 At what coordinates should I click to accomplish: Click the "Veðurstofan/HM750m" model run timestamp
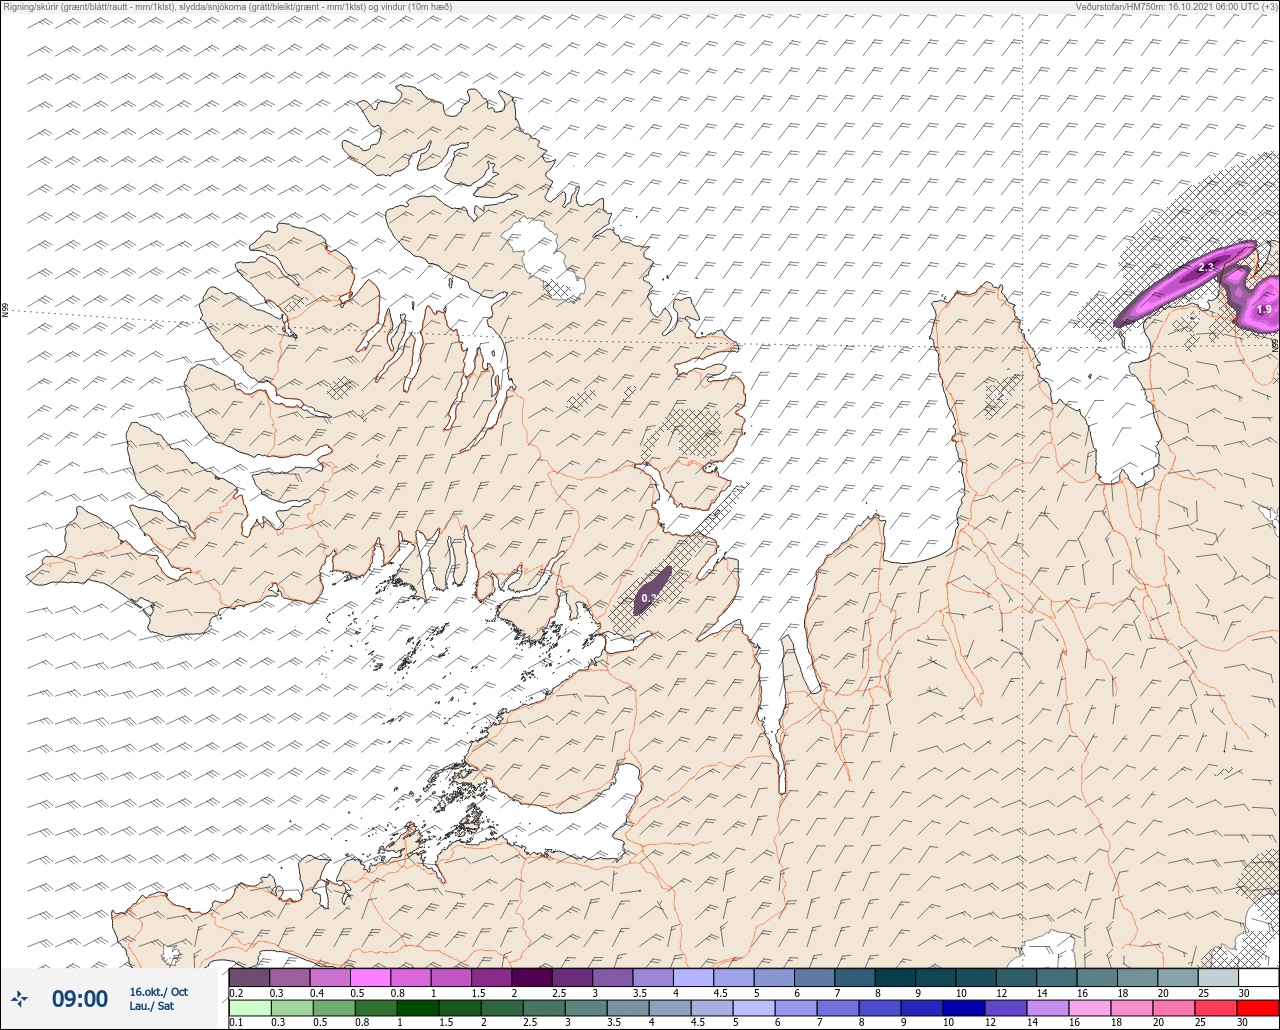click(1176, 6)
